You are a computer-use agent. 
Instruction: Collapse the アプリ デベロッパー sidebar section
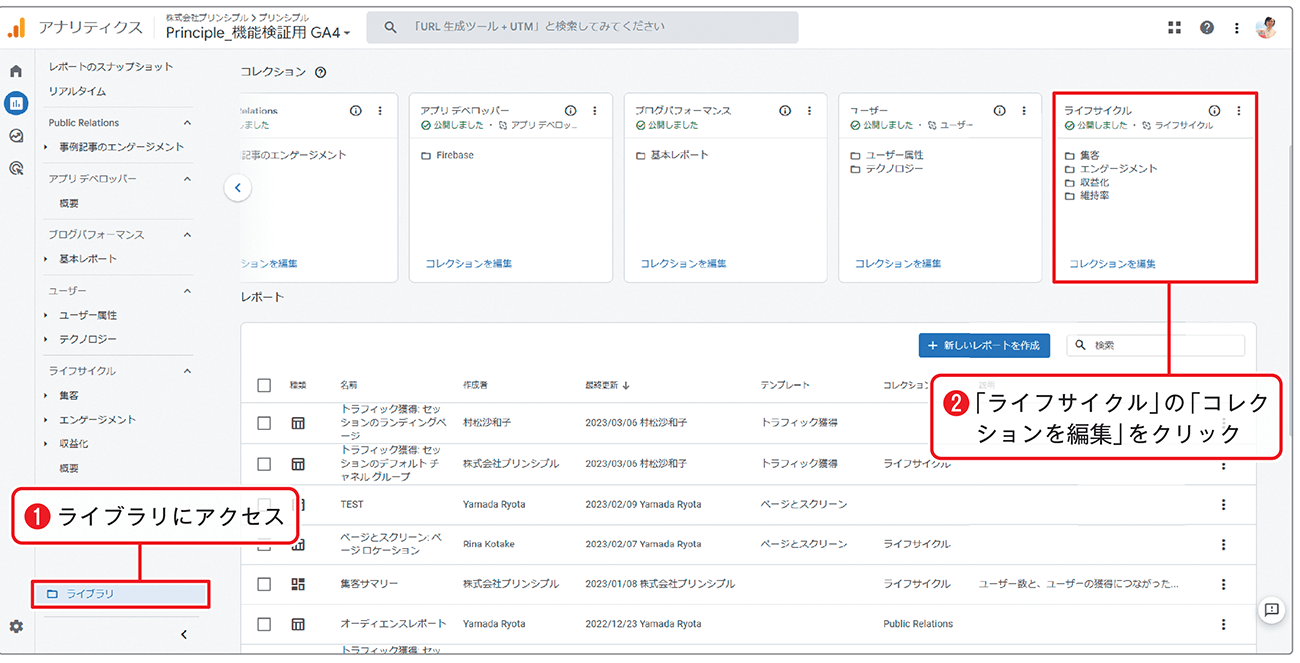pyautogui.click(x=186, y=179)
